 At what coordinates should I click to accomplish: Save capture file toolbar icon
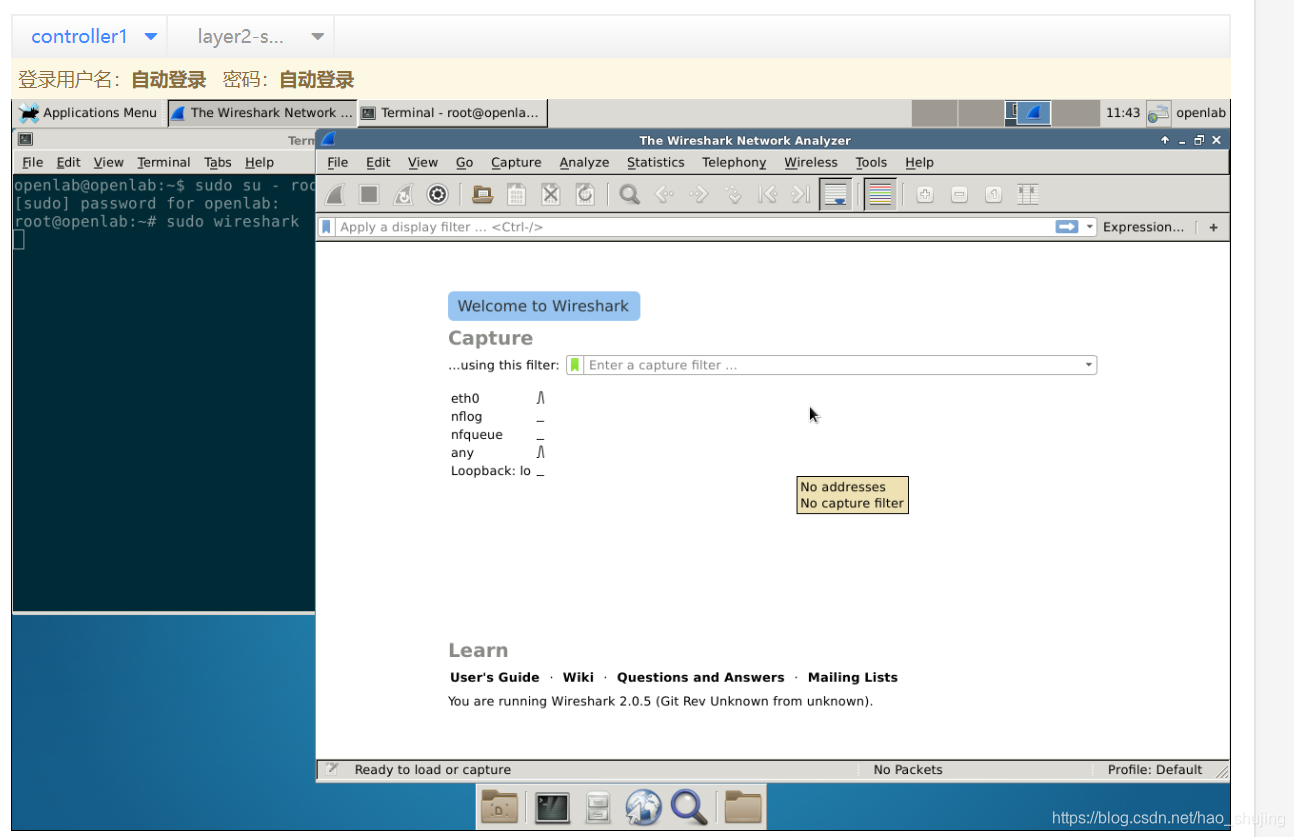(516, 194)
